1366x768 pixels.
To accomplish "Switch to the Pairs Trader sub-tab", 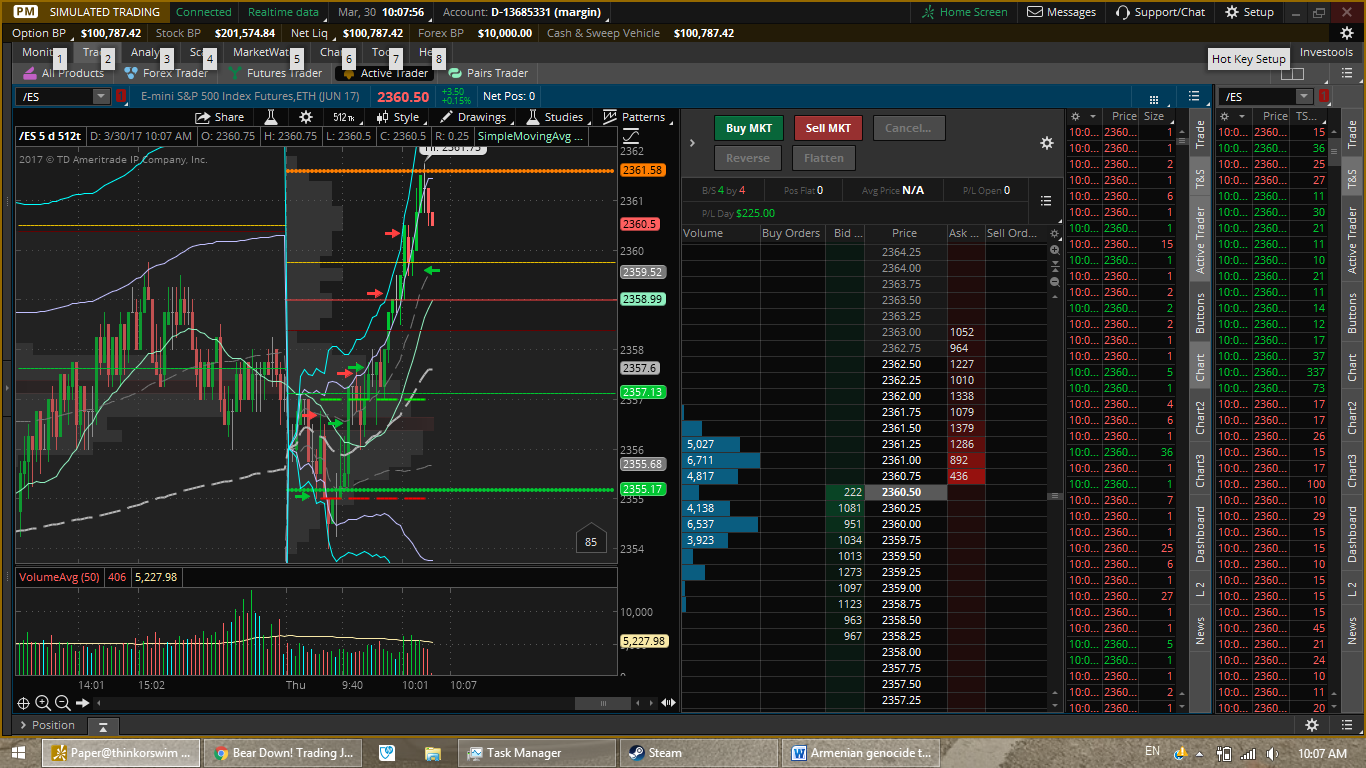I will (488, 73).
